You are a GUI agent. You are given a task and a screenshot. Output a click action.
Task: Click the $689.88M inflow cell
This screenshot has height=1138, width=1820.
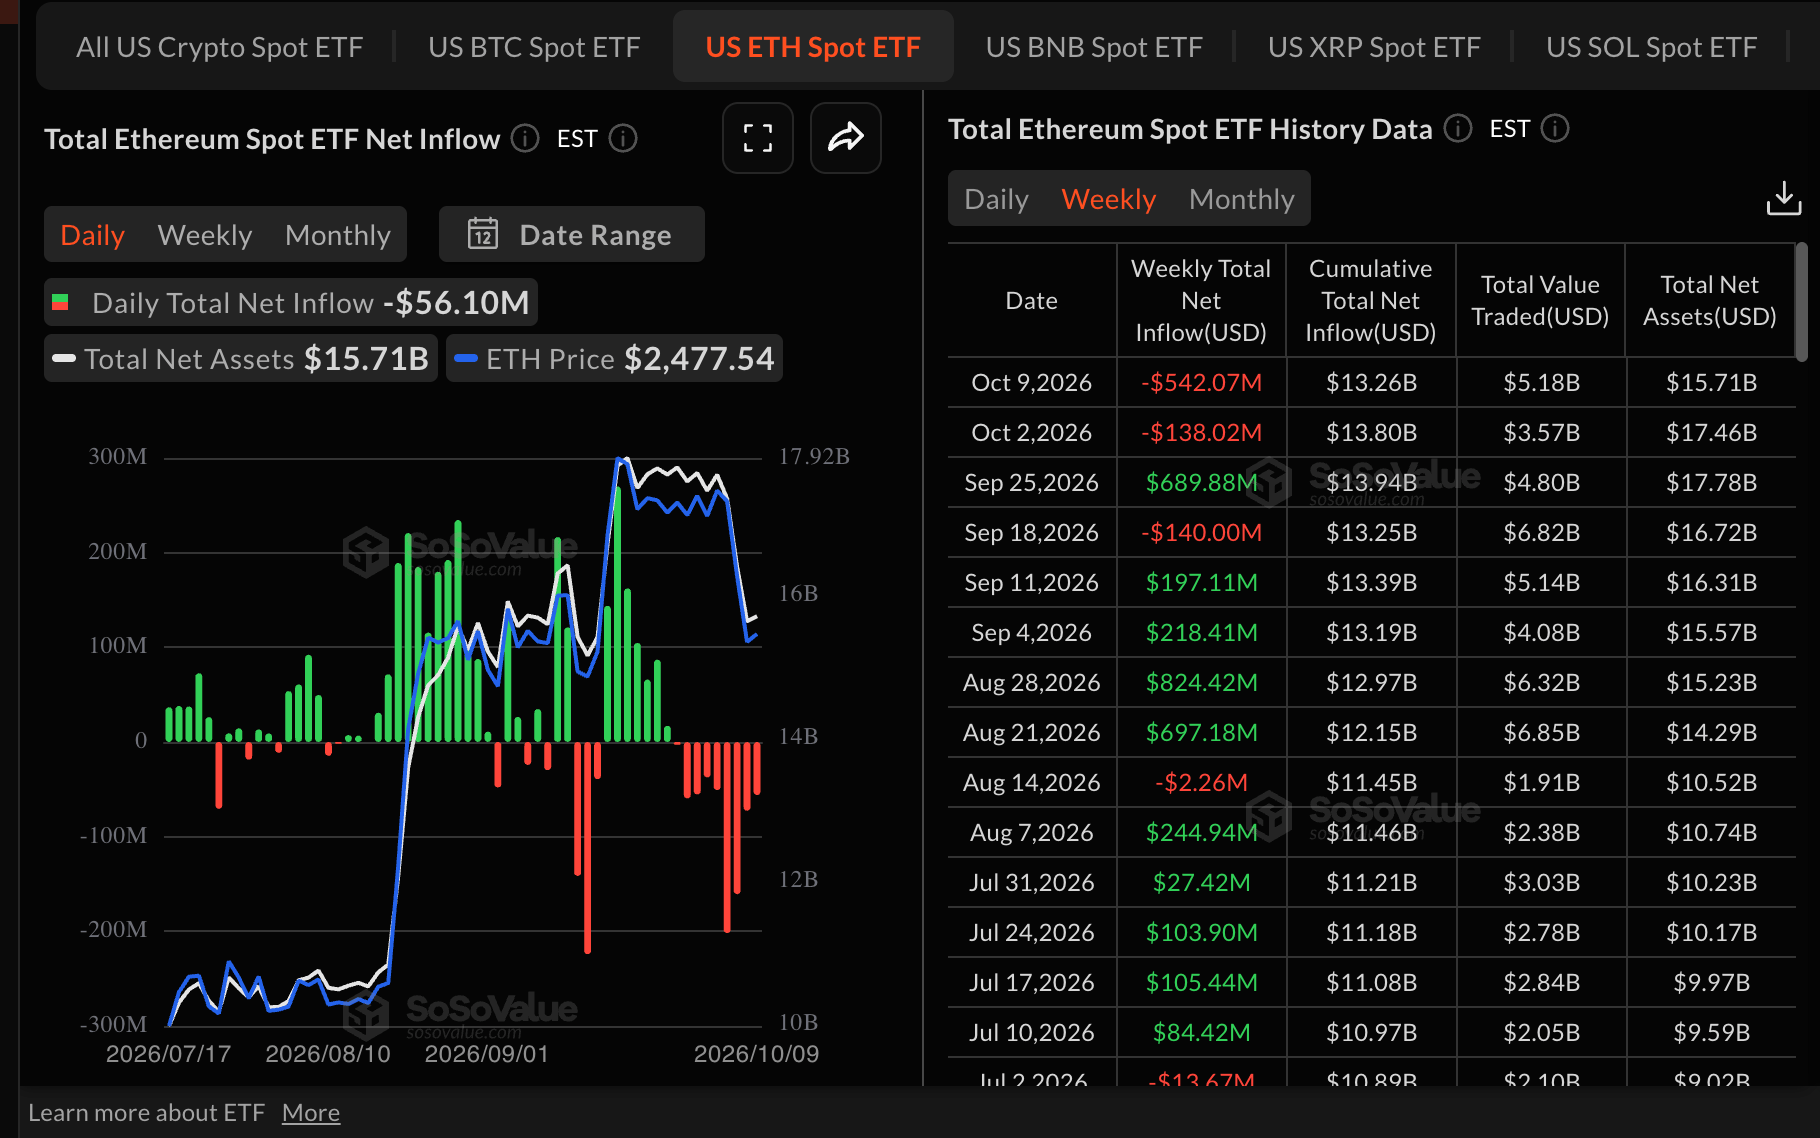(x=1201, y=482)
